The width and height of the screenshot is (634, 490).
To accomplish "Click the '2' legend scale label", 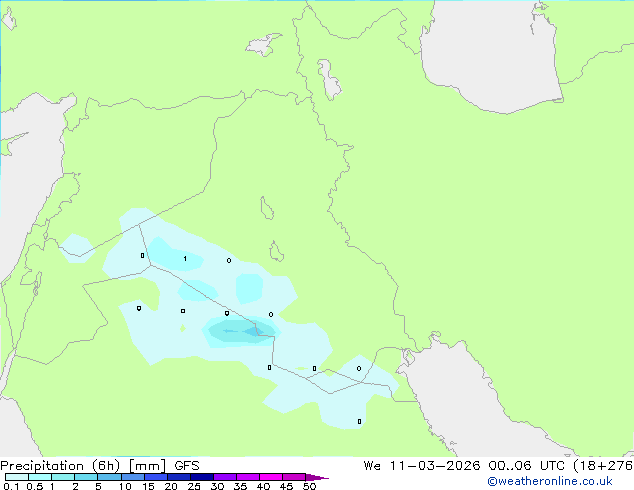I will [75, 486].
